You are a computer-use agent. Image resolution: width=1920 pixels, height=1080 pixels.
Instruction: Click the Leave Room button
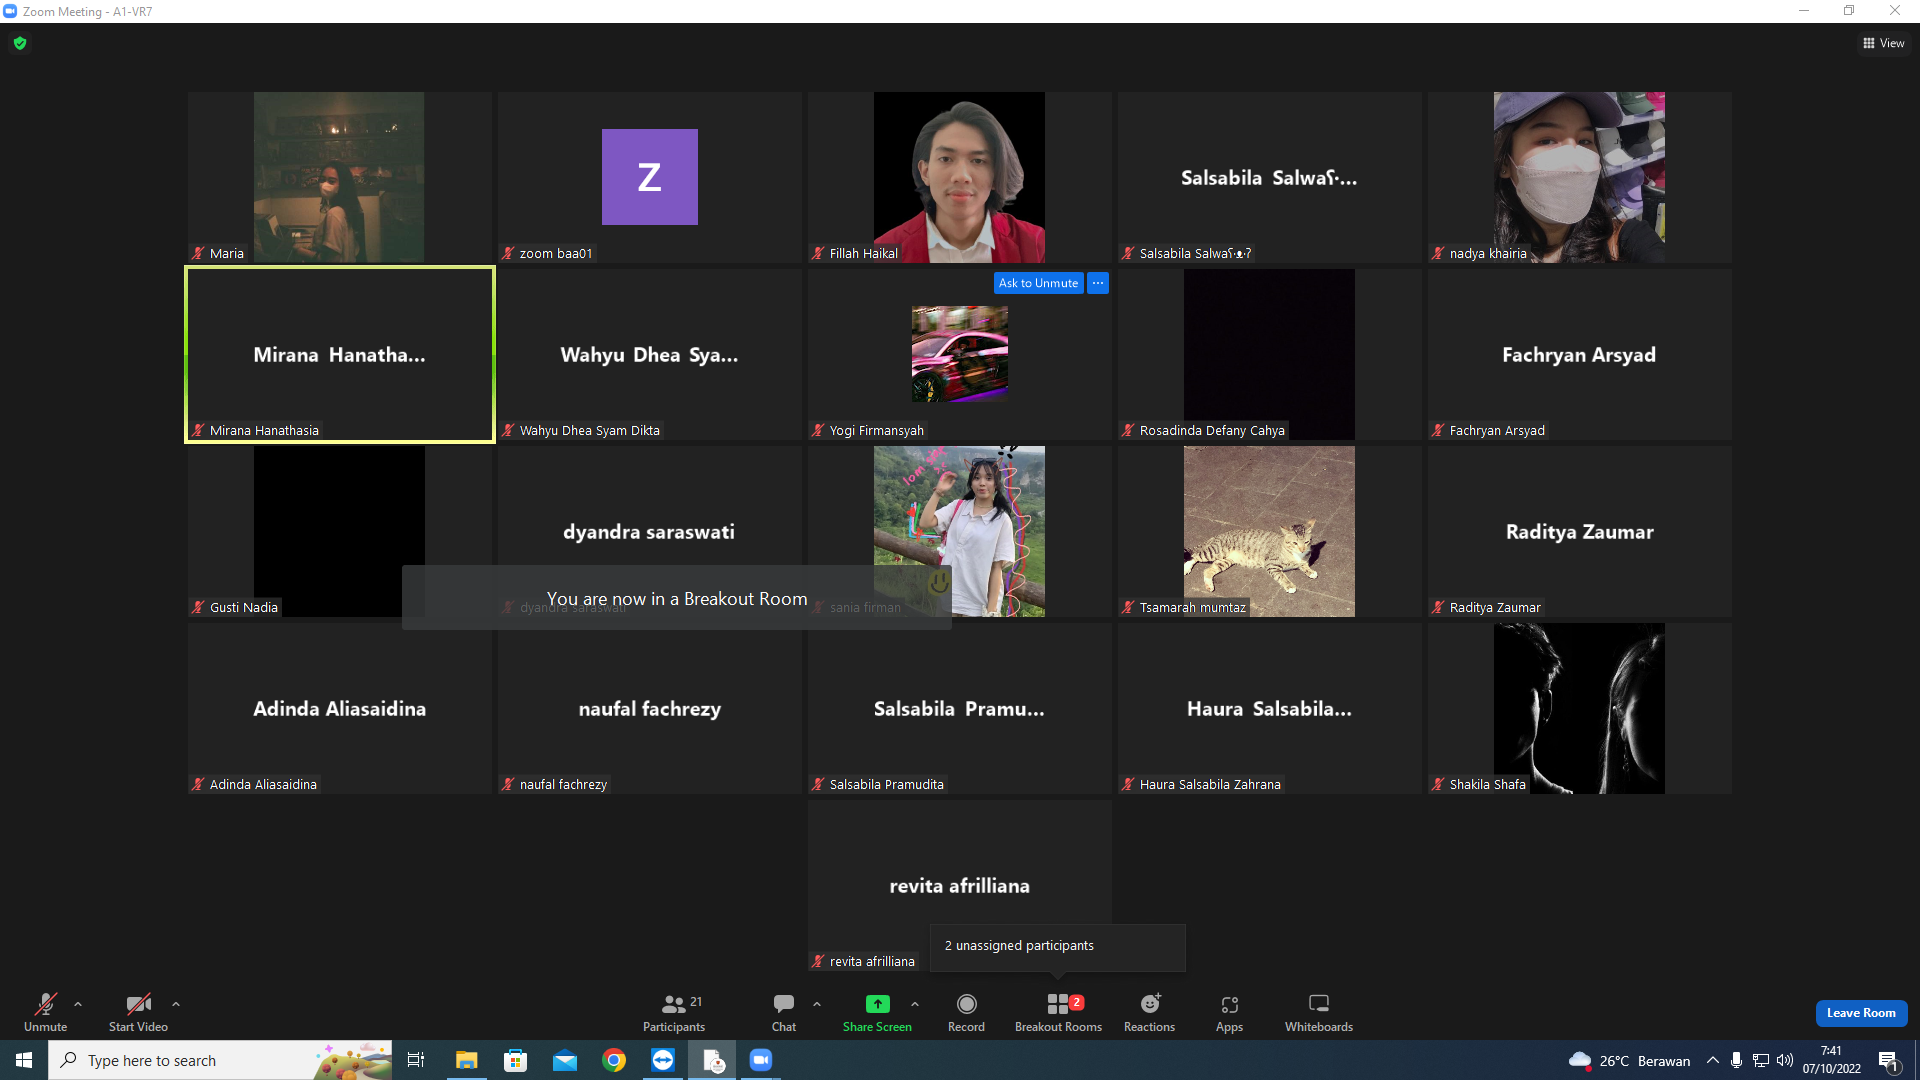pyautogui.click(x=1861, y=1013)
